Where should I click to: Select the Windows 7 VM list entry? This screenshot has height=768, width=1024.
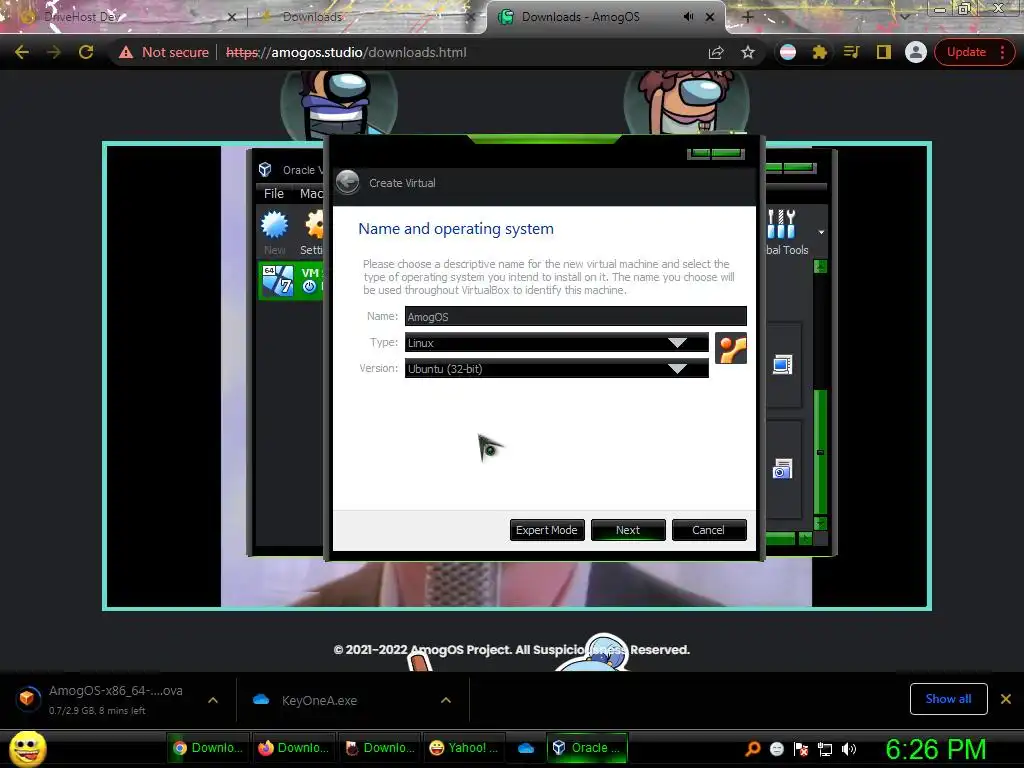pos(291,281)
